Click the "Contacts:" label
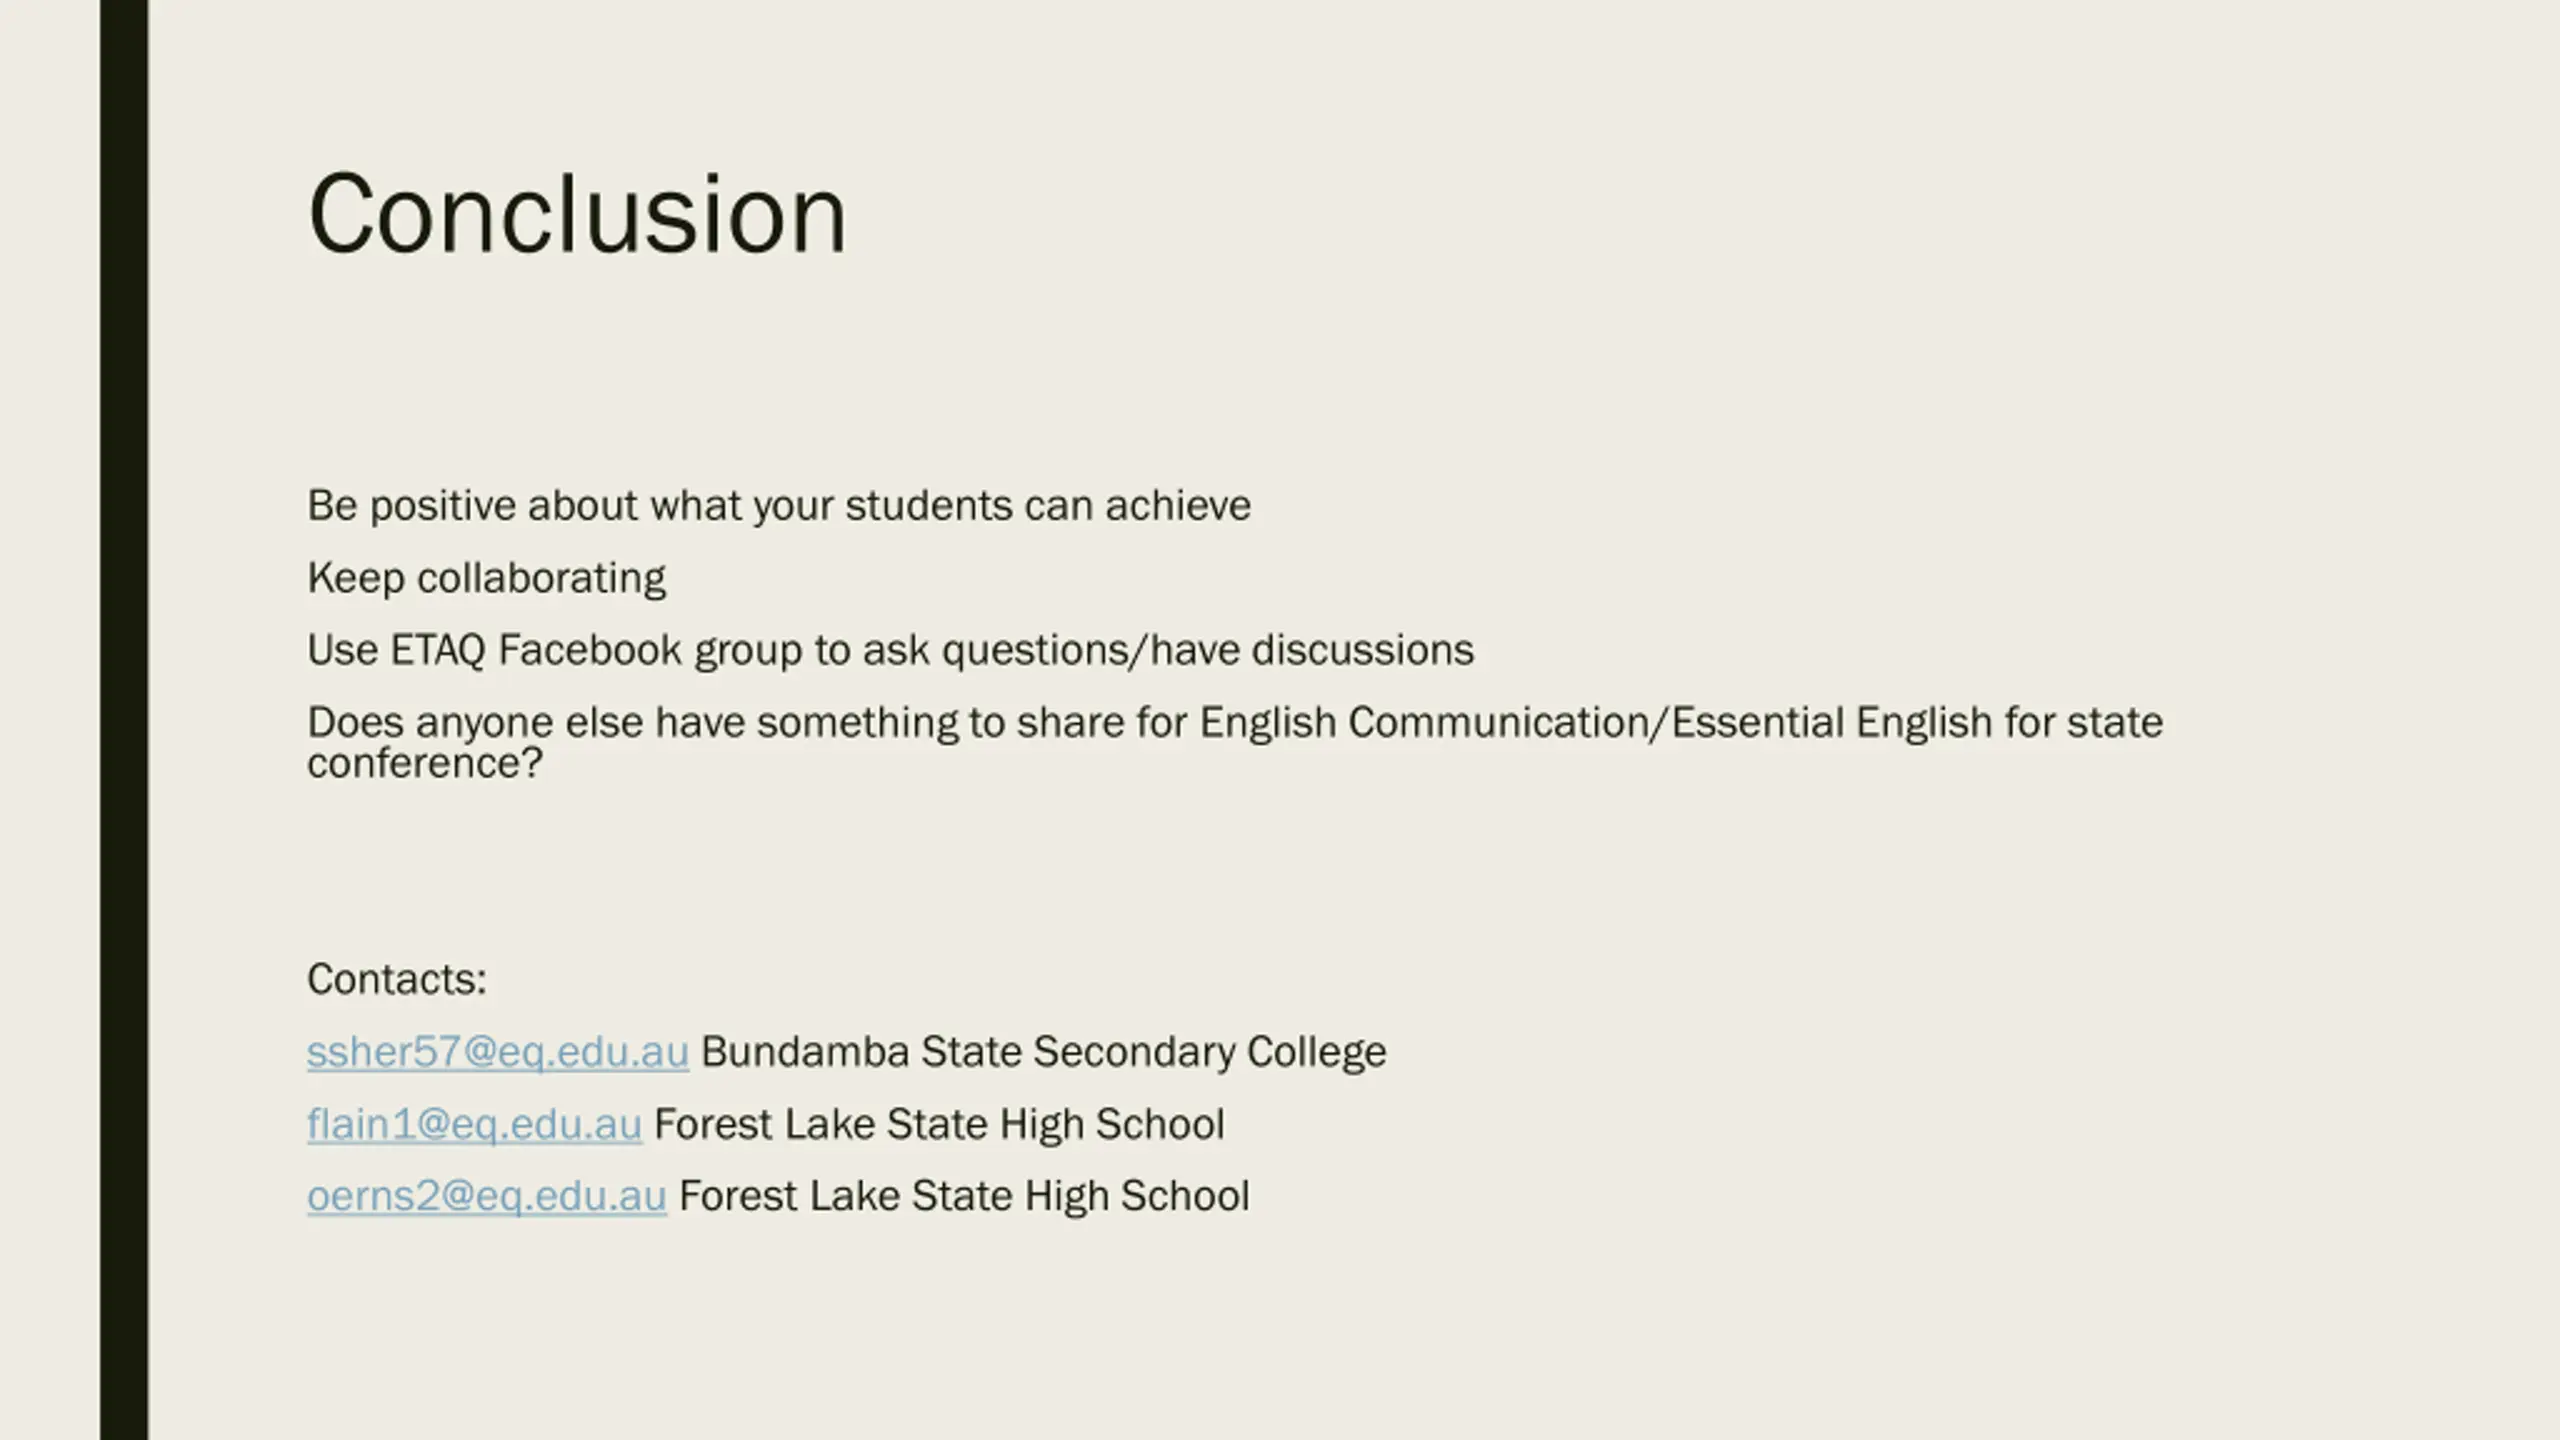This screenshot has height=1440, width=2560. click(396, 979)
